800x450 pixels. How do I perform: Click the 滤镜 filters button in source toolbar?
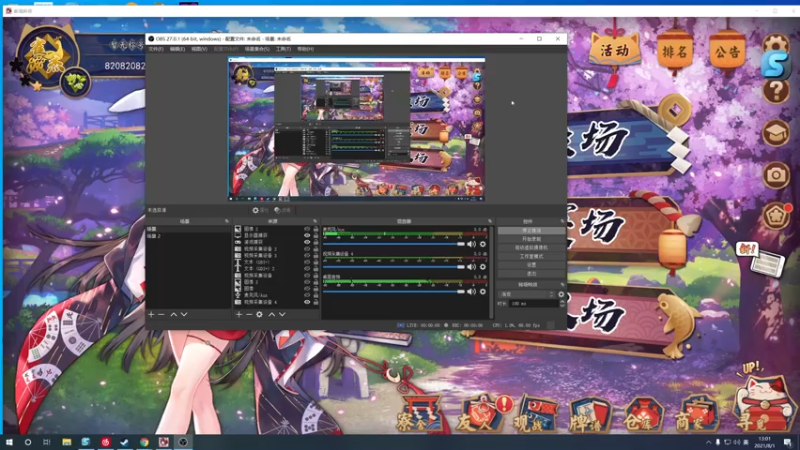pyautogui.click(x=282, y=210)
